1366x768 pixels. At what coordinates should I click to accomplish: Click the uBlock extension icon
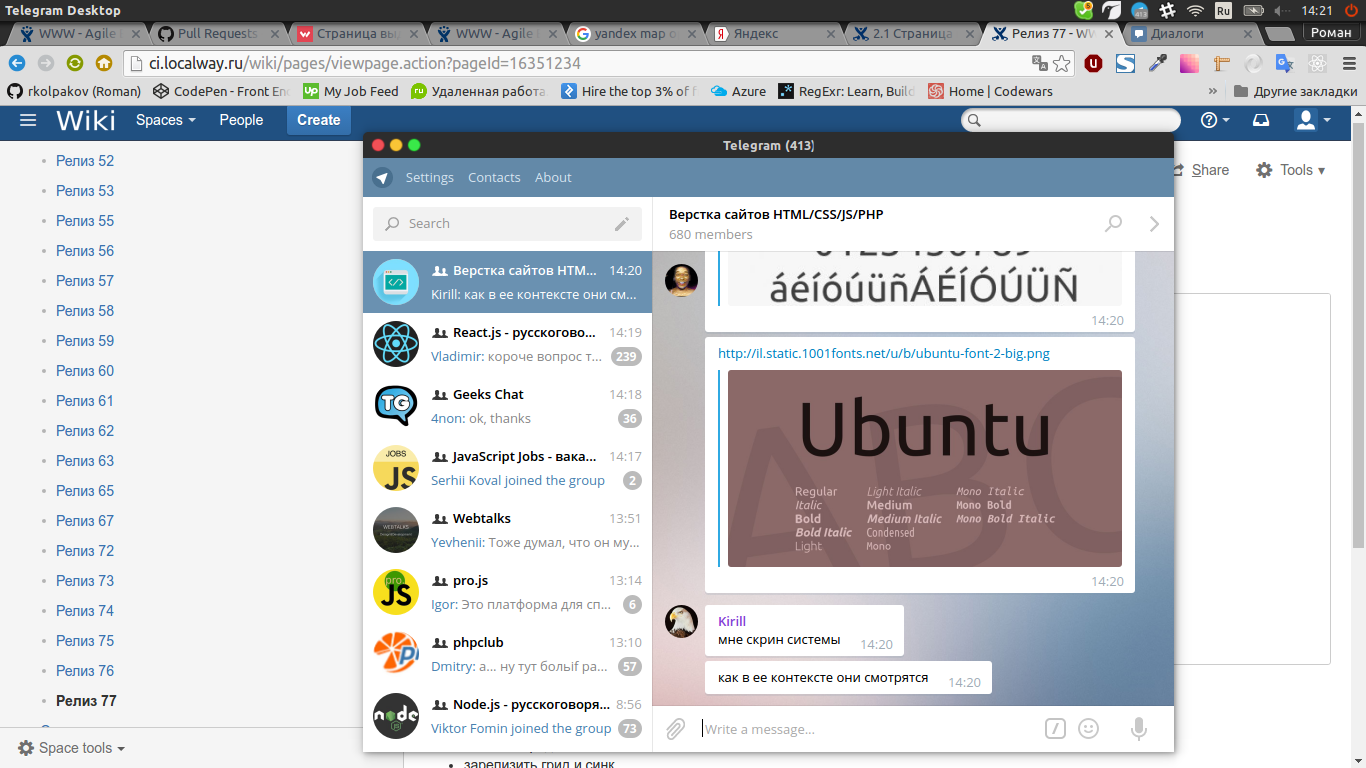tap(1094, 64)
